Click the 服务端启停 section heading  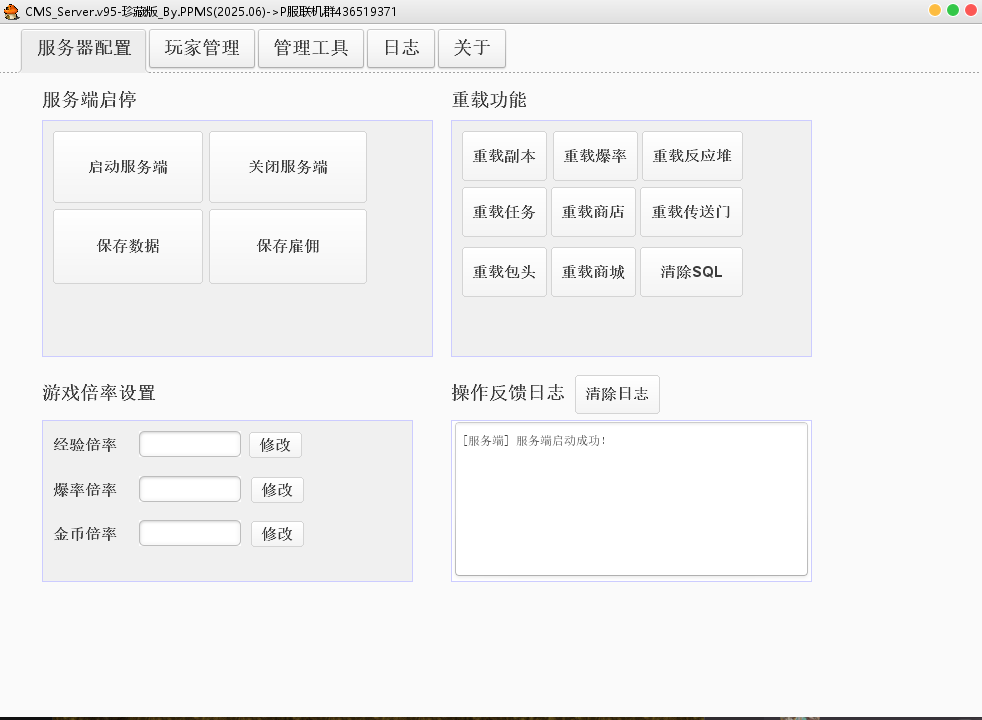[x=90, y=100]
